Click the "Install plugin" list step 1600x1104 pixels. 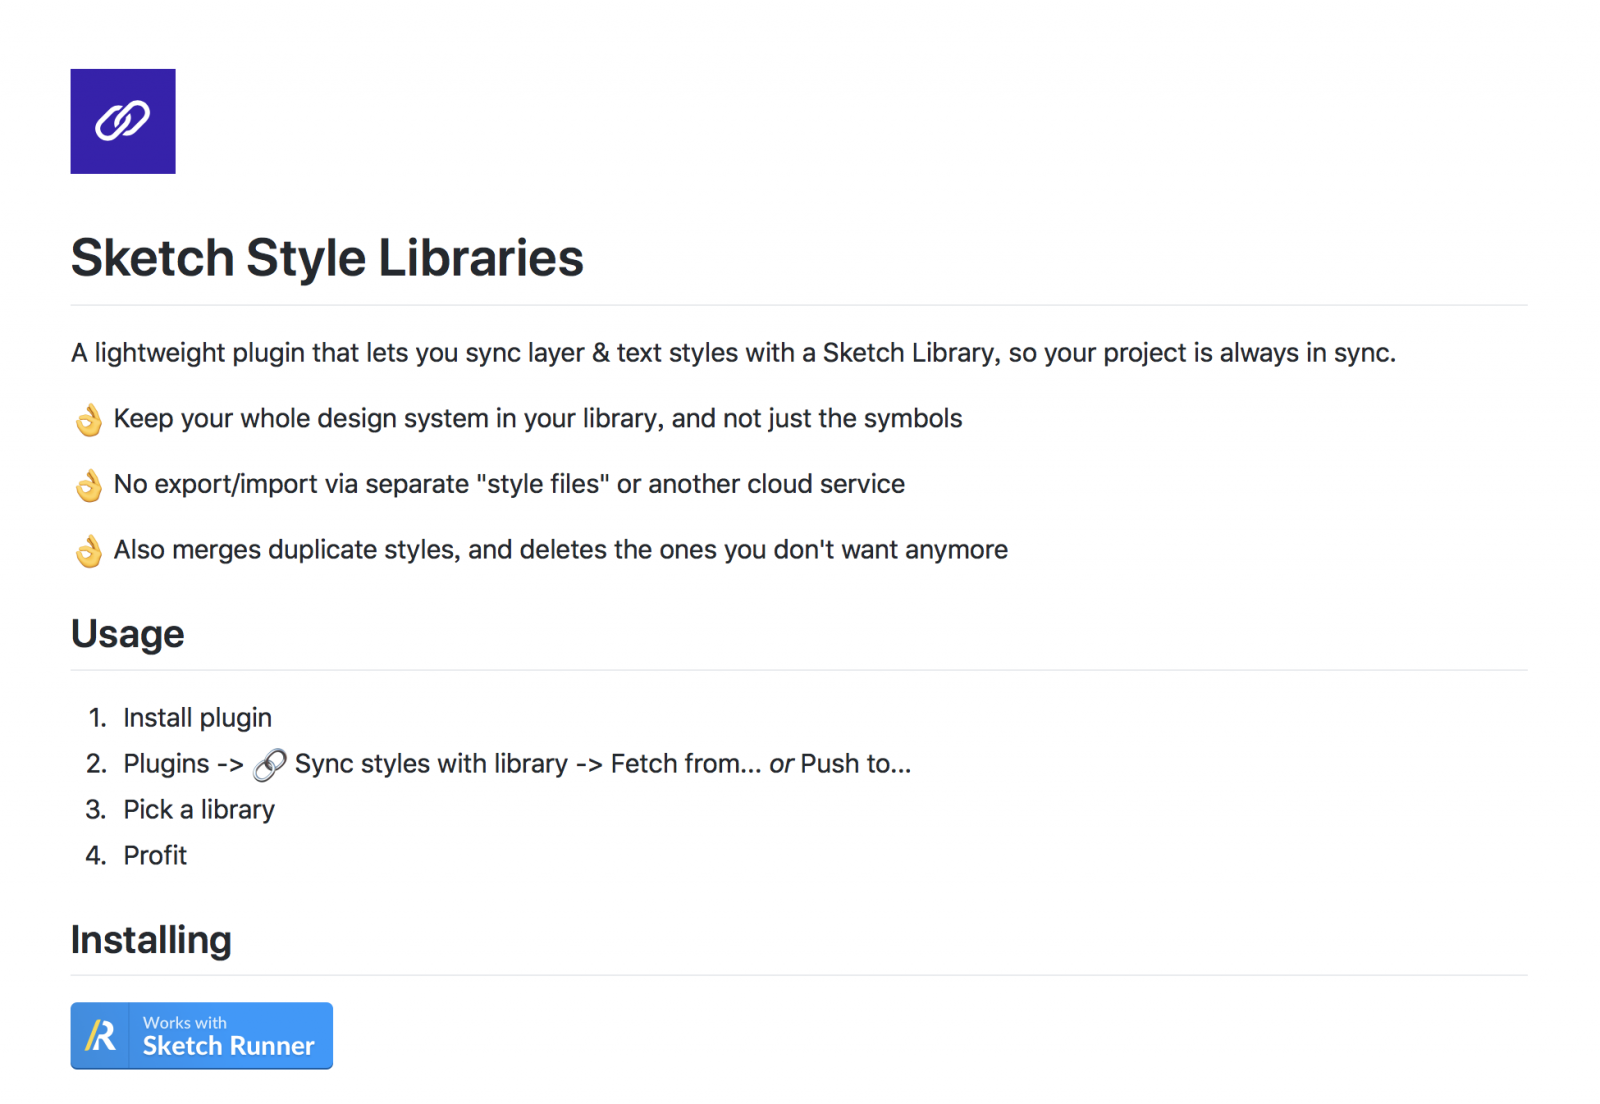click(x=197, y=718)
